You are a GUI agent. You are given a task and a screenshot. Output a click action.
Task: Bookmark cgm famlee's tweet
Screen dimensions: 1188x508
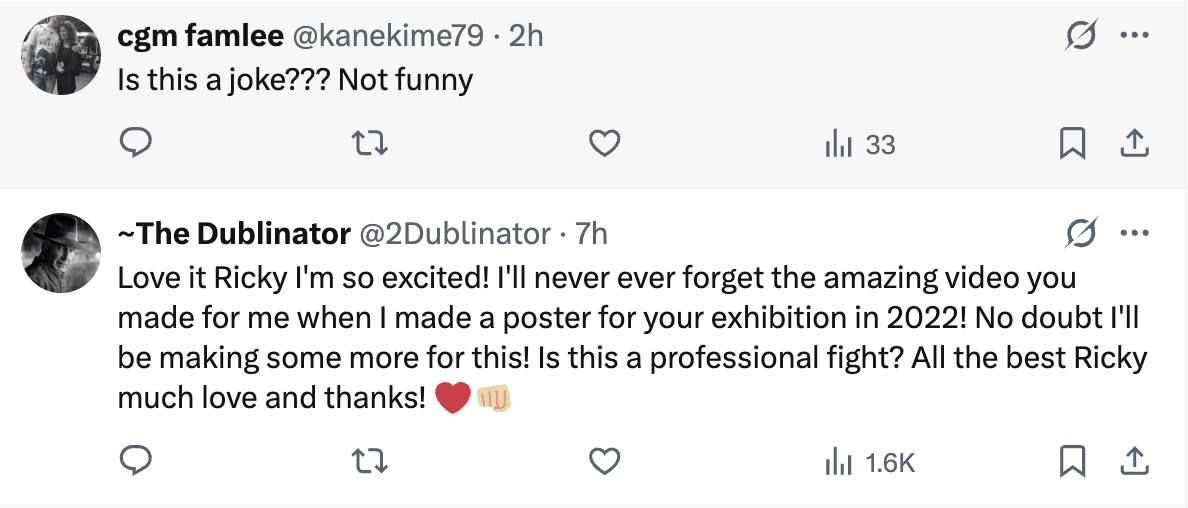[x=1072, y=145]
